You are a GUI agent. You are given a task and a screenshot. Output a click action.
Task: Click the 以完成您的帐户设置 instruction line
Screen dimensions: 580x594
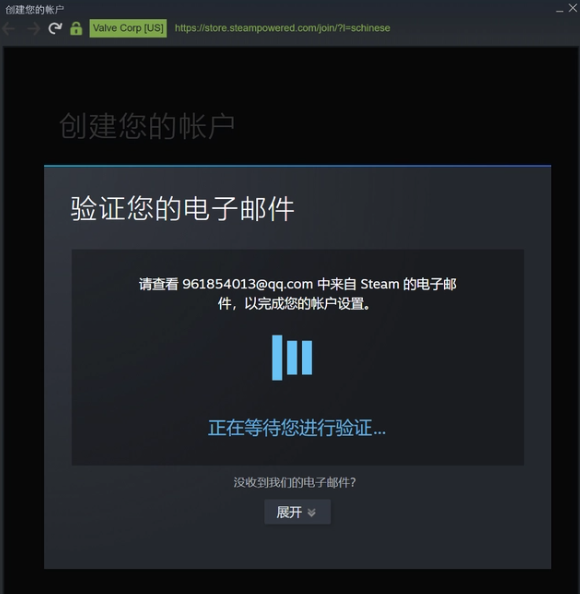(294, 303)
